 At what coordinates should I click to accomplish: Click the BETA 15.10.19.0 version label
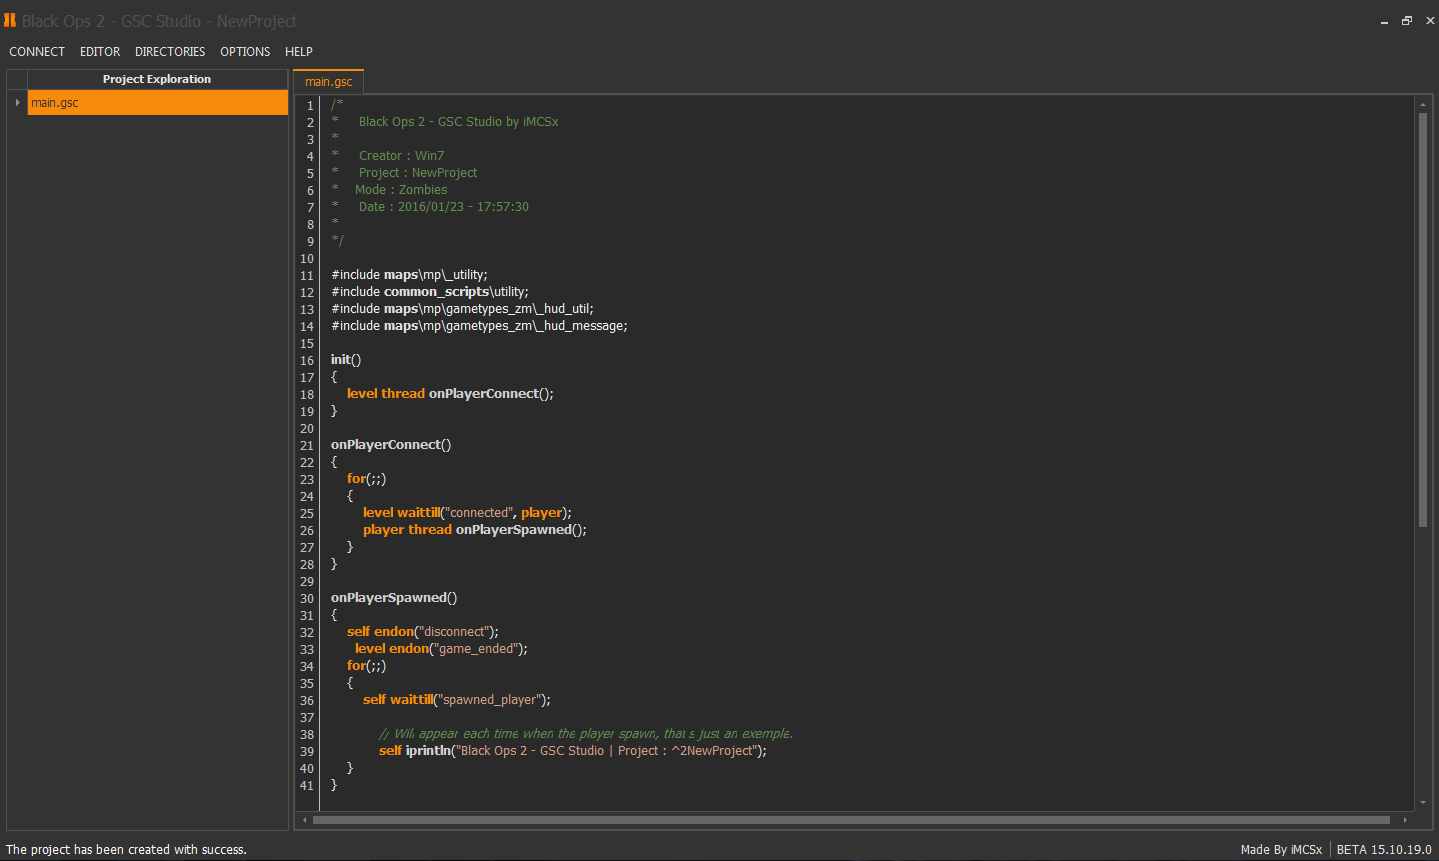[x=1384, y=850]
